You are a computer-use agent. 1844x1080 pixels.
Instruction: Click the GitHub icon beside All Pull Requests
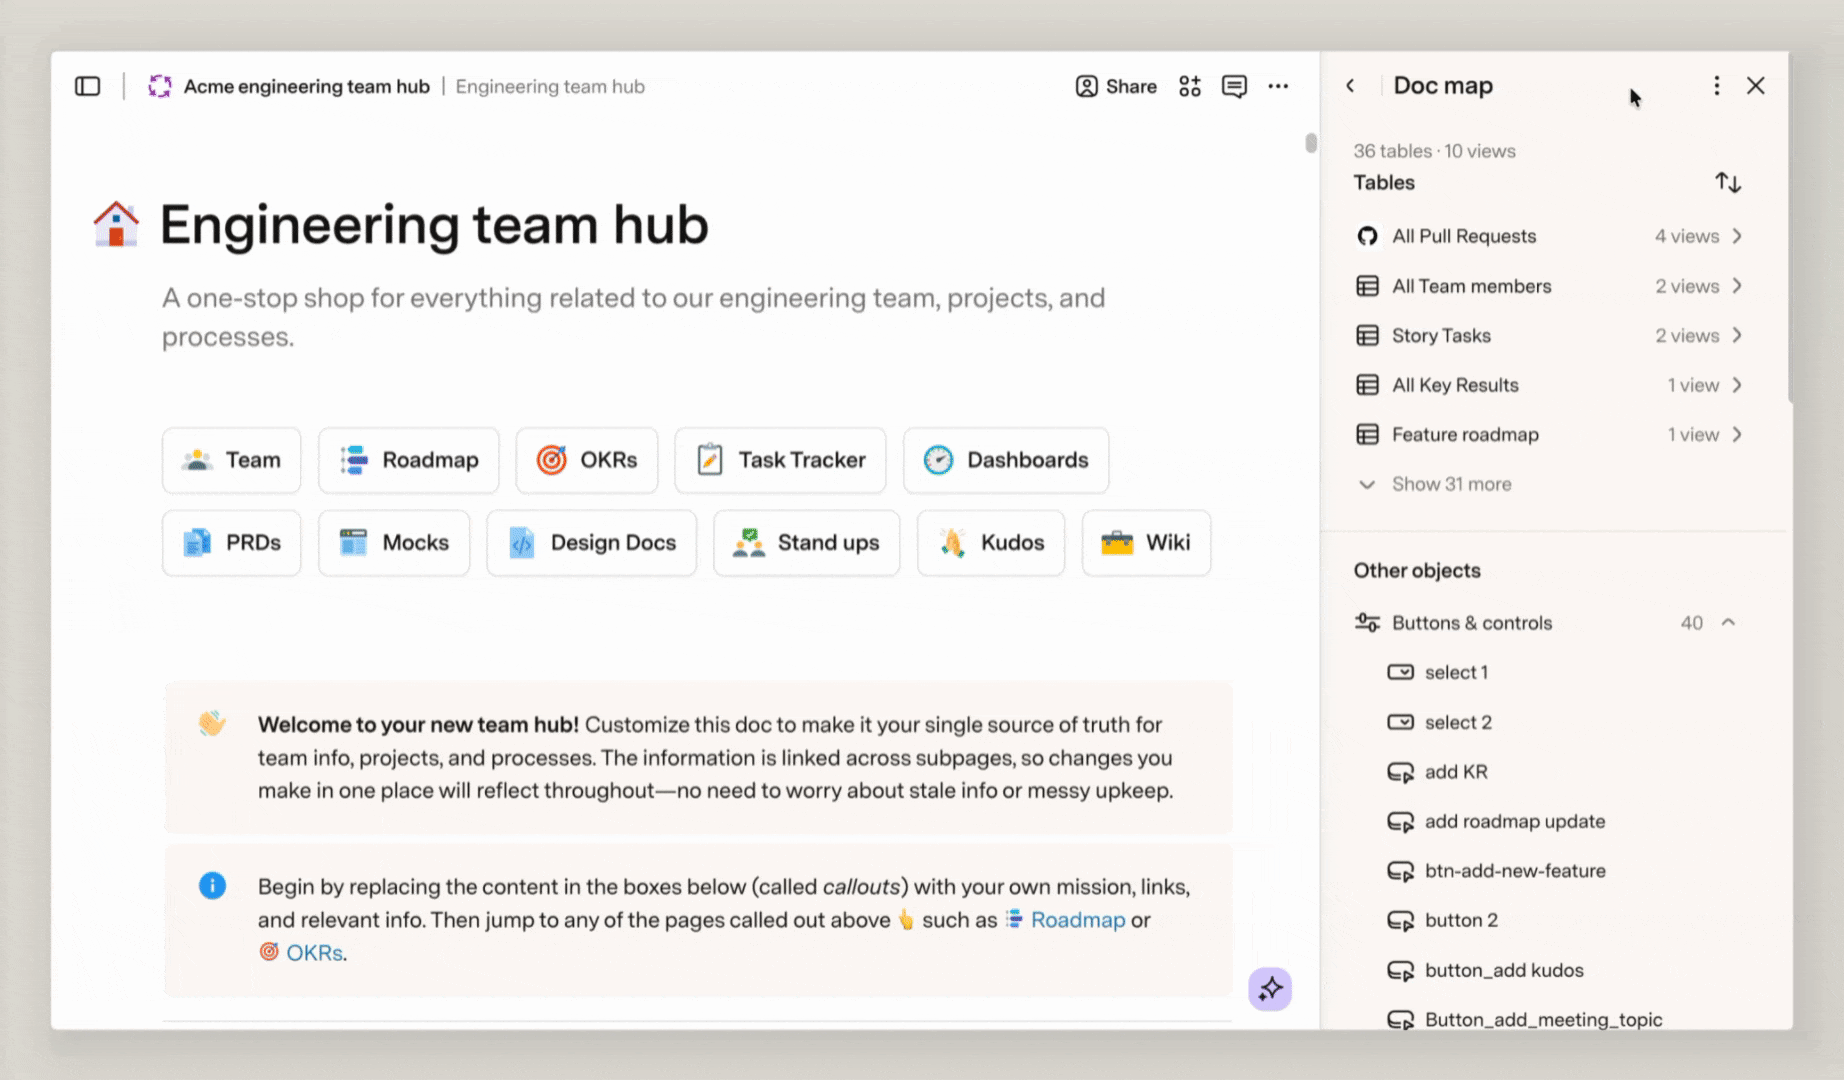pyautogui.click(x=1367, y=236)
